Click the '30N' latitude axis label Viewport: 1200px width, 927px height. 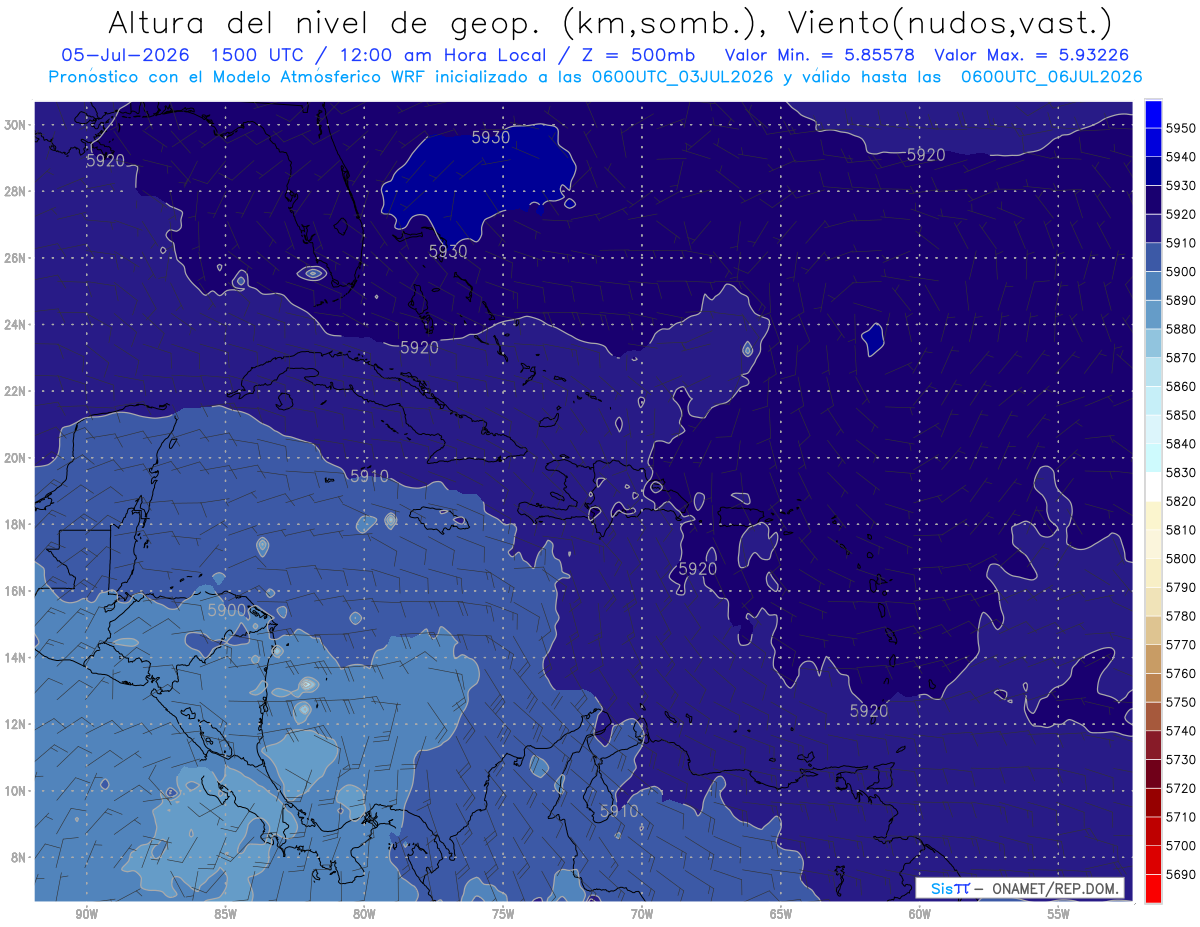(x=15, y=125)
